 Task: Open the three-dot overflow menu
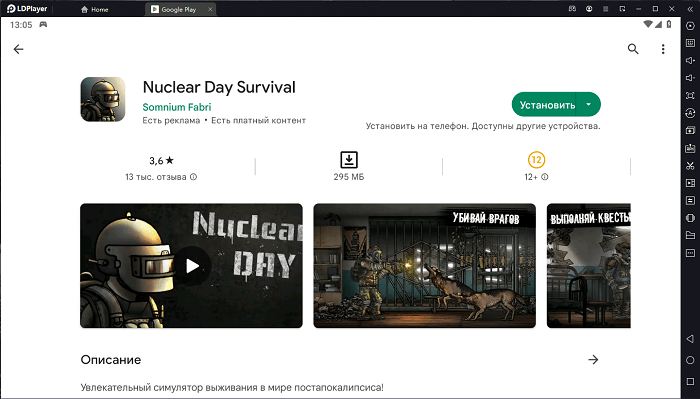pos(663,49)
